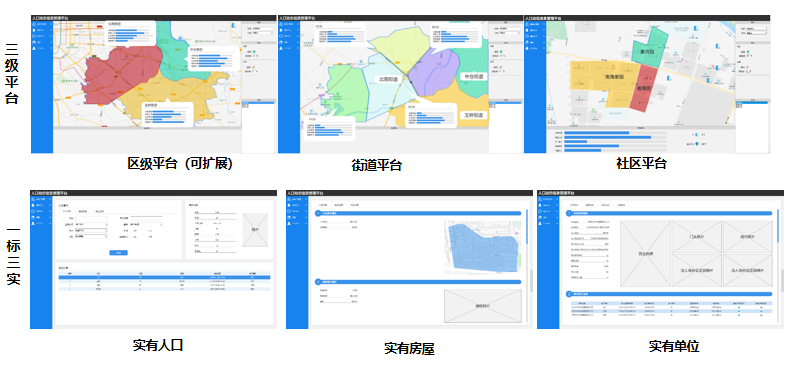This screenshot has width=797, height=374.
Task: Click 法人身份证反面照片 placeholder
Action: point(748,270)
